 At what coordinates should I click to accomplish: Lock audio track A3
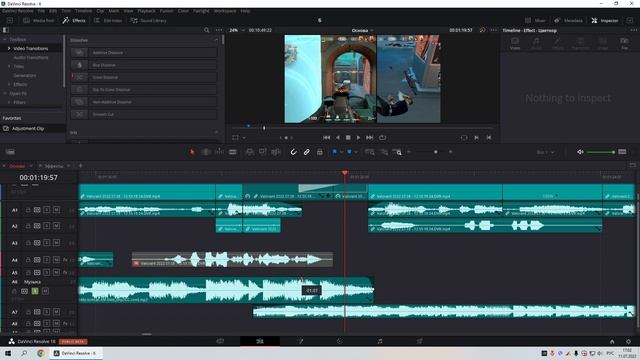click(x=28, y=243)
